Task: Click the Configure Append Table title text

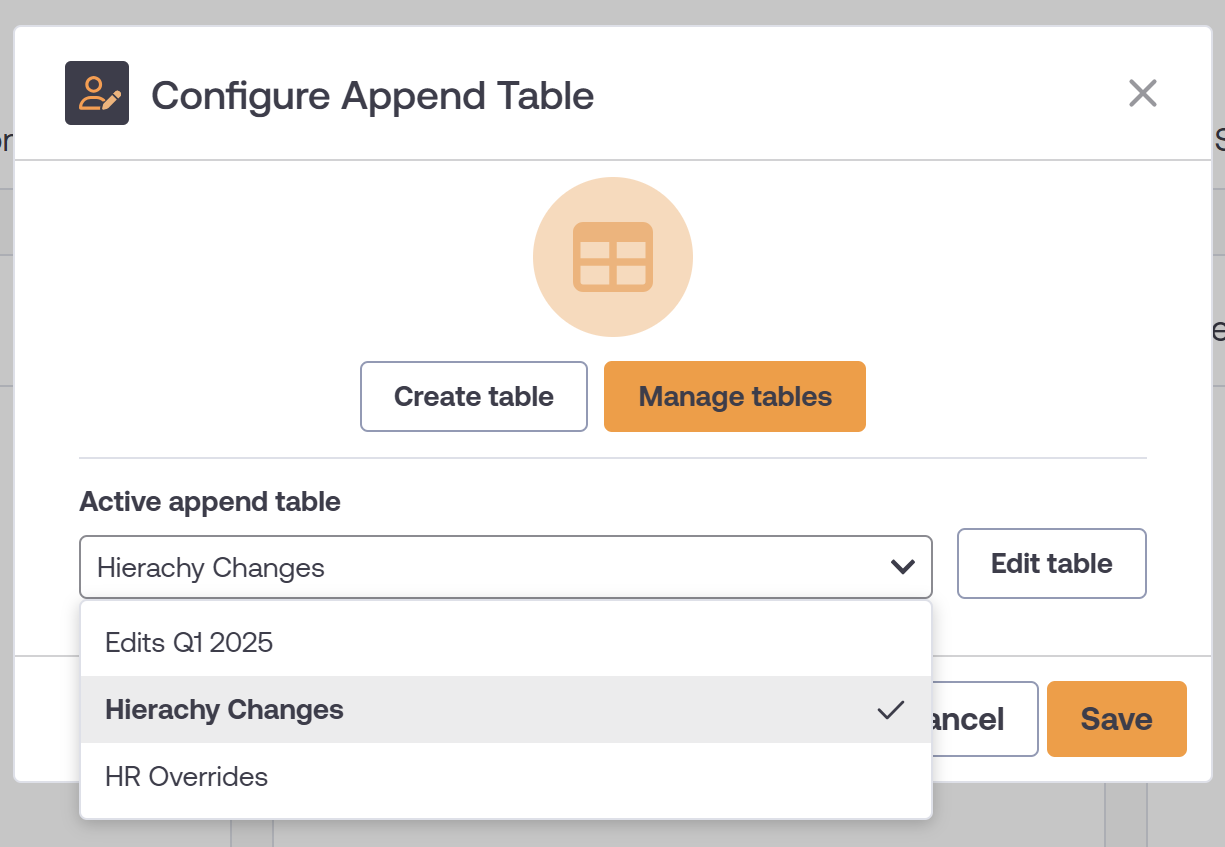Action: pos(373,96)
